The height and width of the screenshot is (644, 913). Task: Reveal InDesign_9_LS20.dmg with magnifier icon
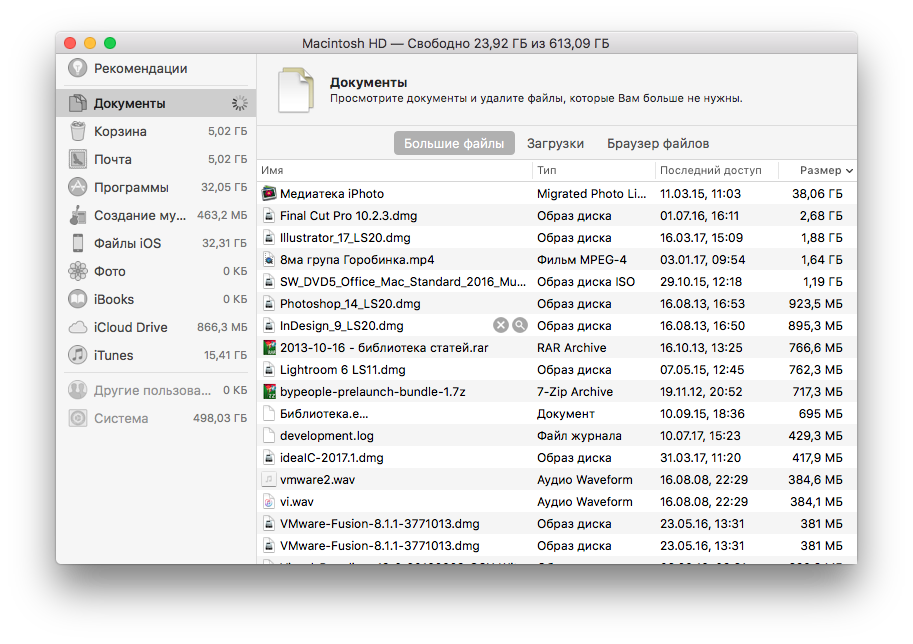click(520, 326)
